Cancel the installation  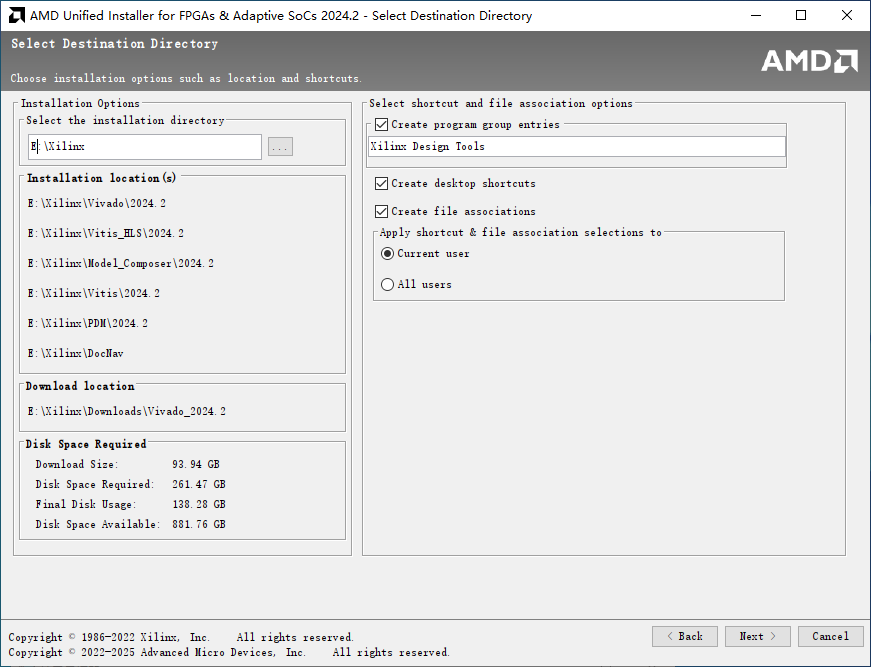tap(830, 636)
